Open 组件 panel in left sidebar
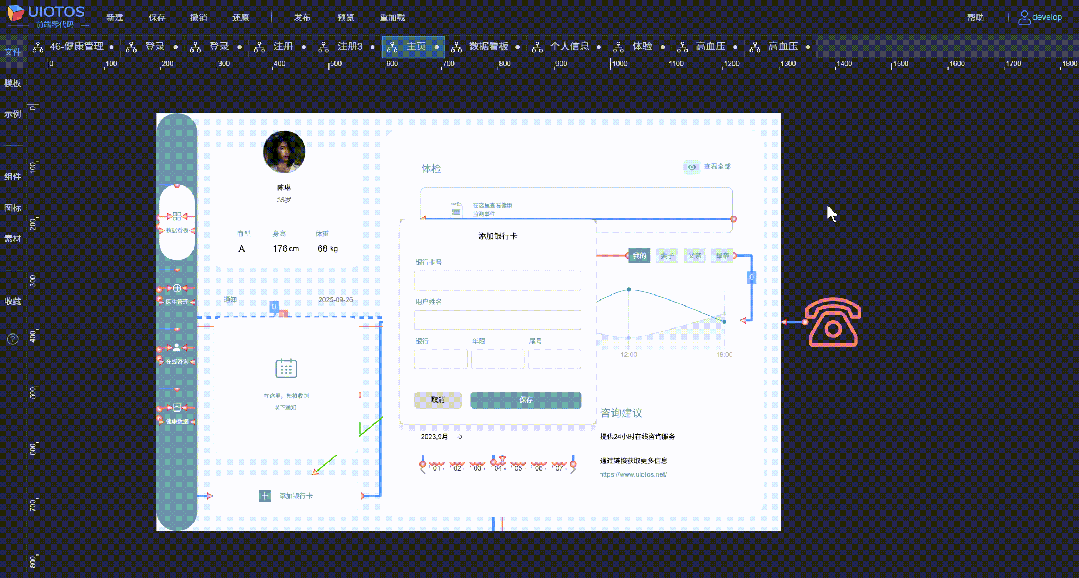The width and height of the screenshot is (1079, 578). click(x=12, y=176)
